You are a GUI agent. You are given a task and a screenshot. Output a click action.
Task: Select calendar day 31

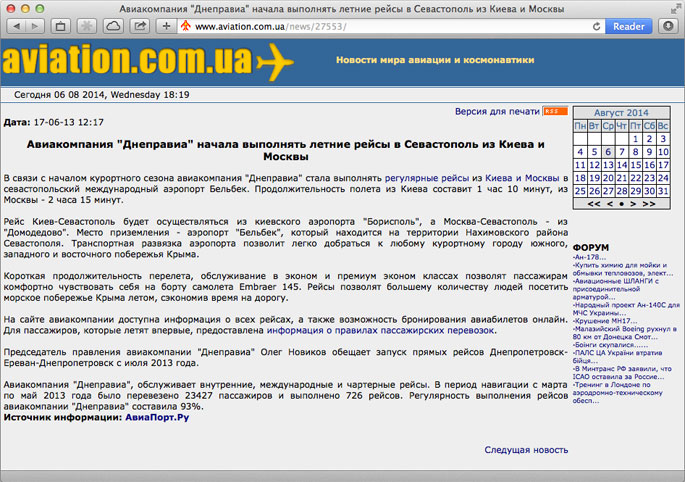click(663, 191)
